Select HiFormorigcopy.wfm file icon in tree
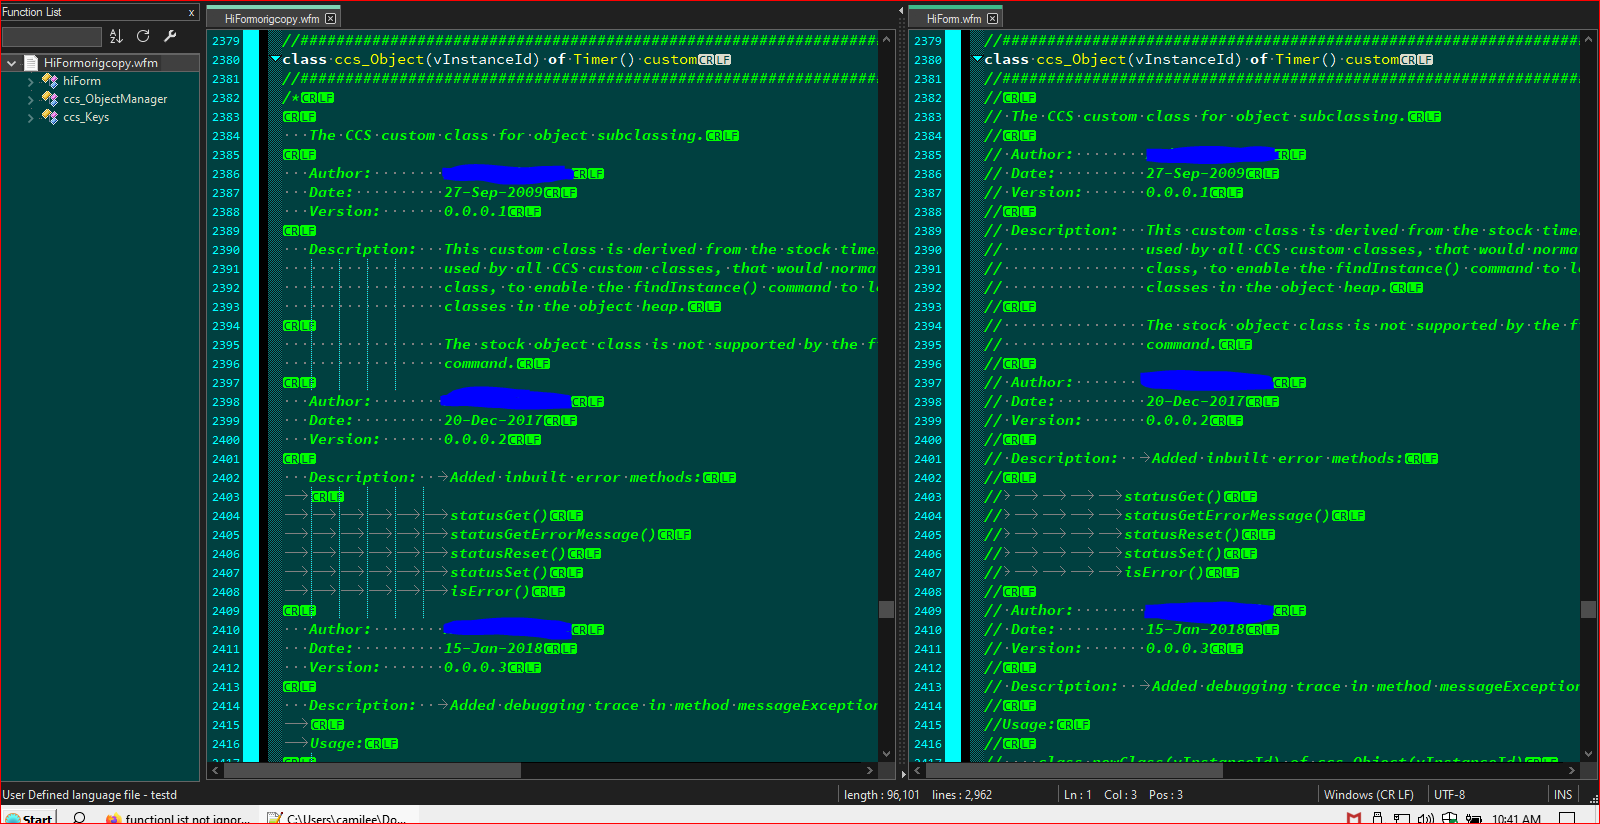1600x824 pixels. [31, 63]
